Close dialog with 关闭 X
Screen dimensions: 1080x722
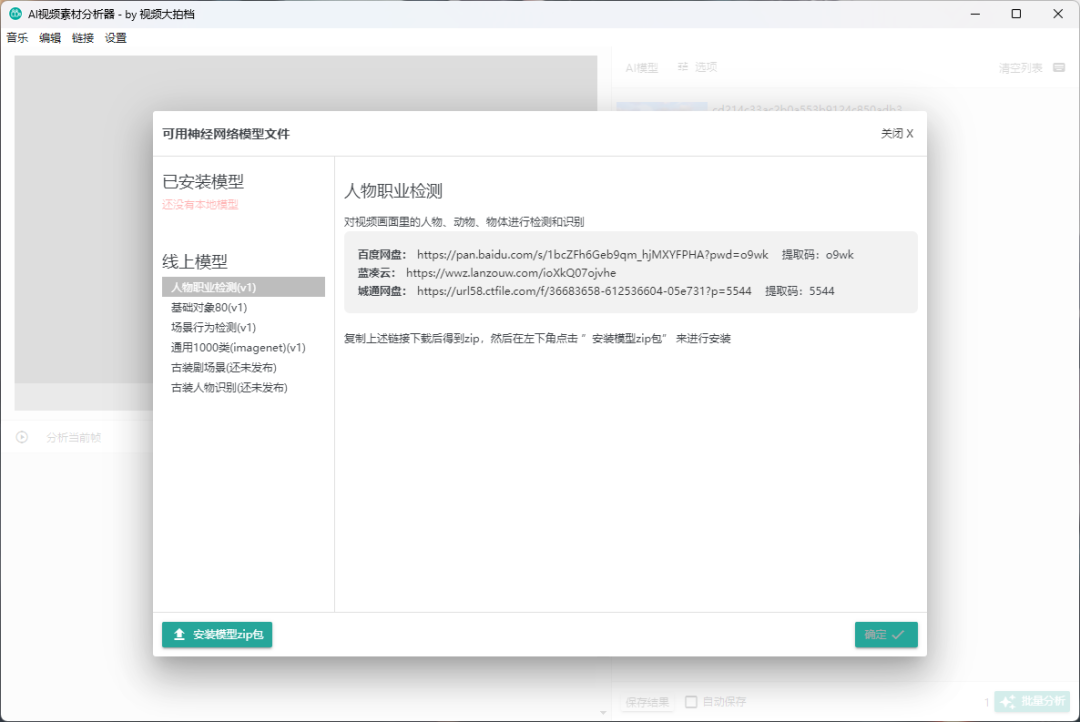pos(897,134)
